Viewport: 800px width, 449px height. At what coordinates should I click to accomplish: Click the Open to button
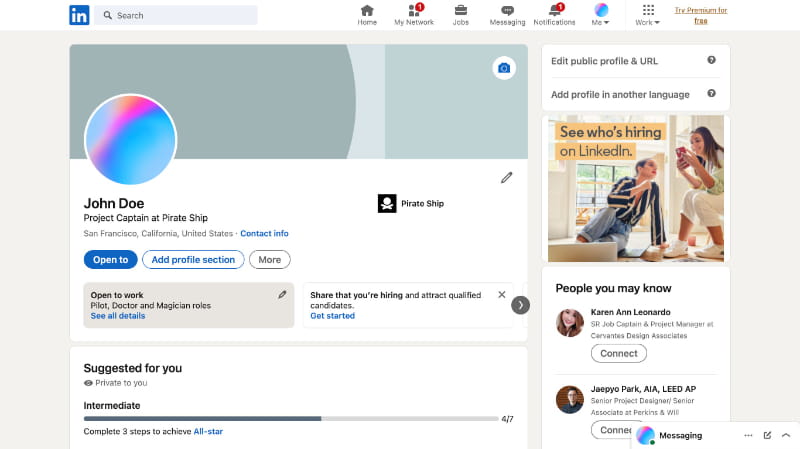(110, 260)
